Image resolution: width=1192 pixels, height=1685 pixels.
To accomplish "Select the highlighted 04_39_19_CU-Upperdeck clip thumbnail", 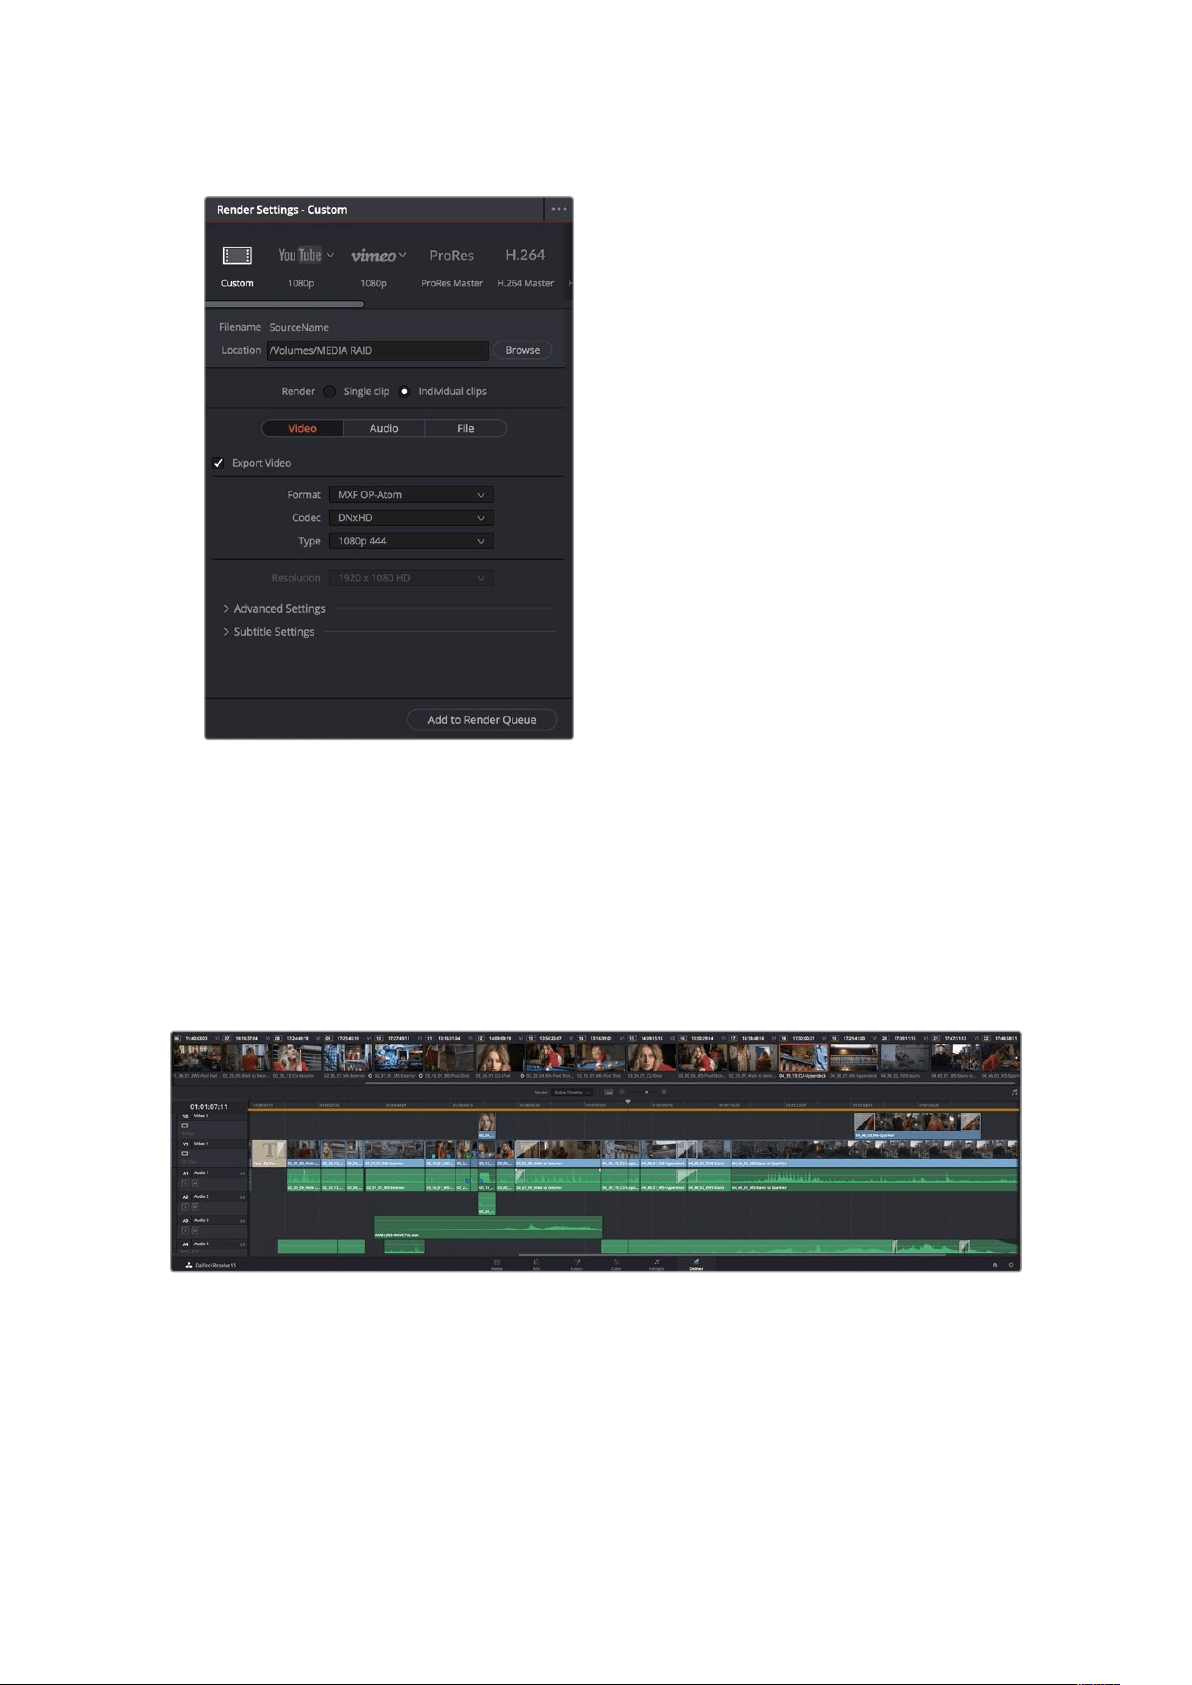I will 803,1057.
